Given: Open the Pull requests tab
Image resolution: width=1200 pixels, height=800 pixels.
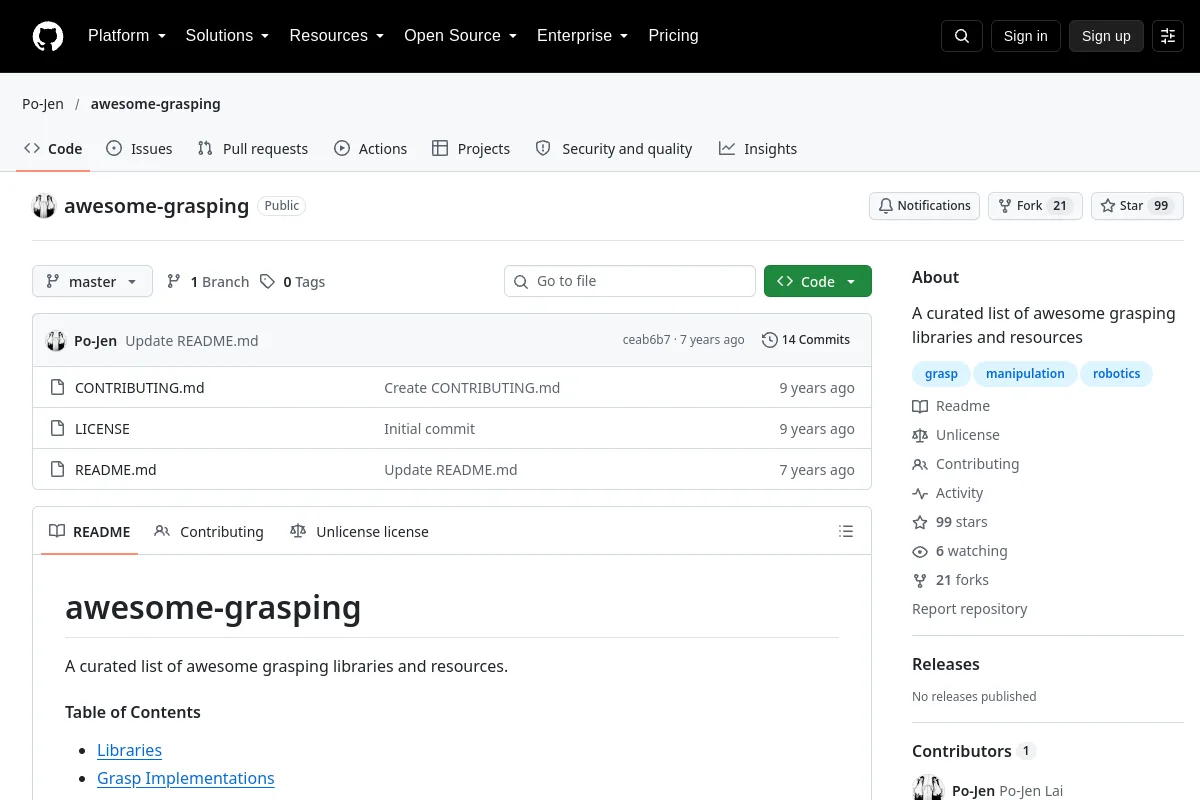Looking at the screenshot, I should [253, 149].
